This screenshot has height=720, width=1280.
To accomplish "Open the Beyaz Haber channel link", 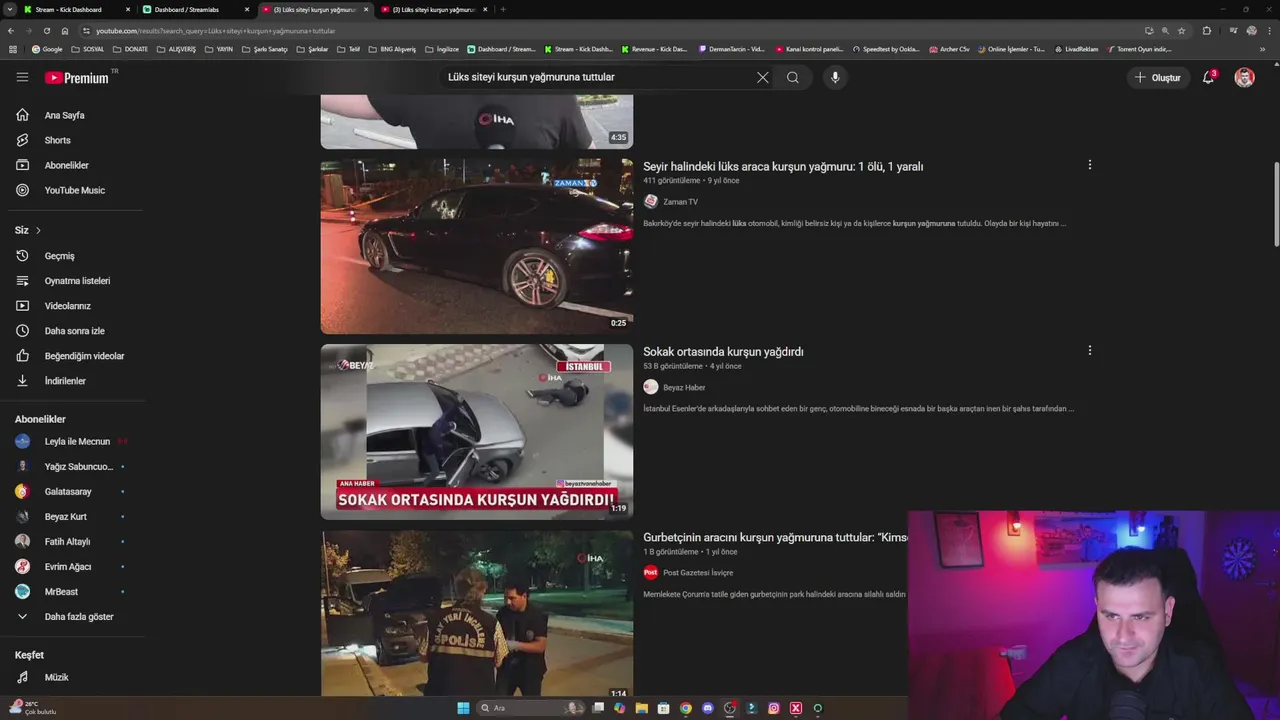I will point(684,387).
